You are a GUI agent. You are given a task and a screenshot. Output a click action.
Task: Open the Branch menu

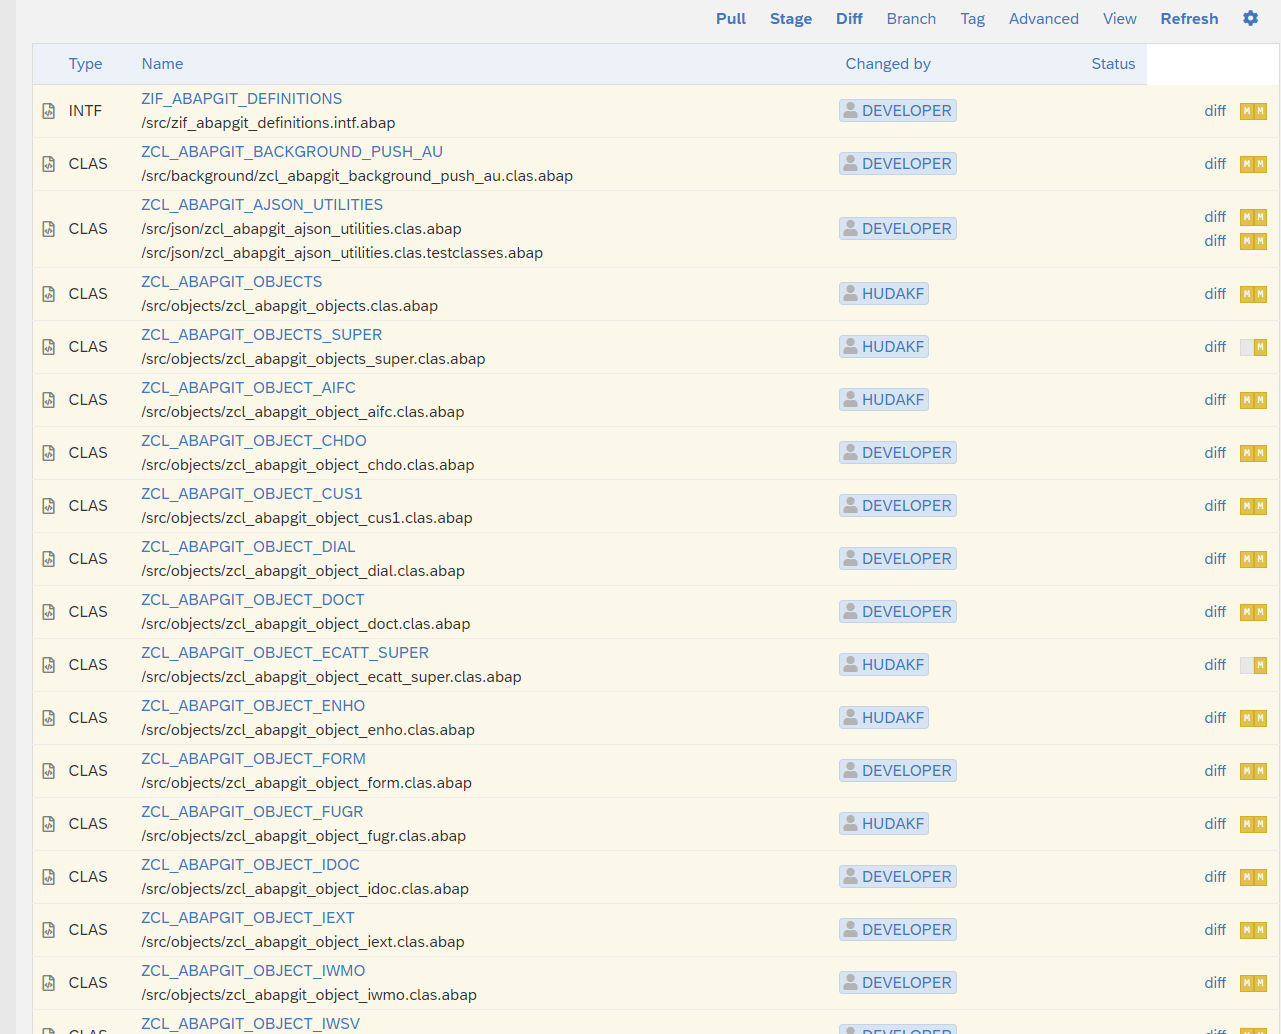tap(911, 18)
